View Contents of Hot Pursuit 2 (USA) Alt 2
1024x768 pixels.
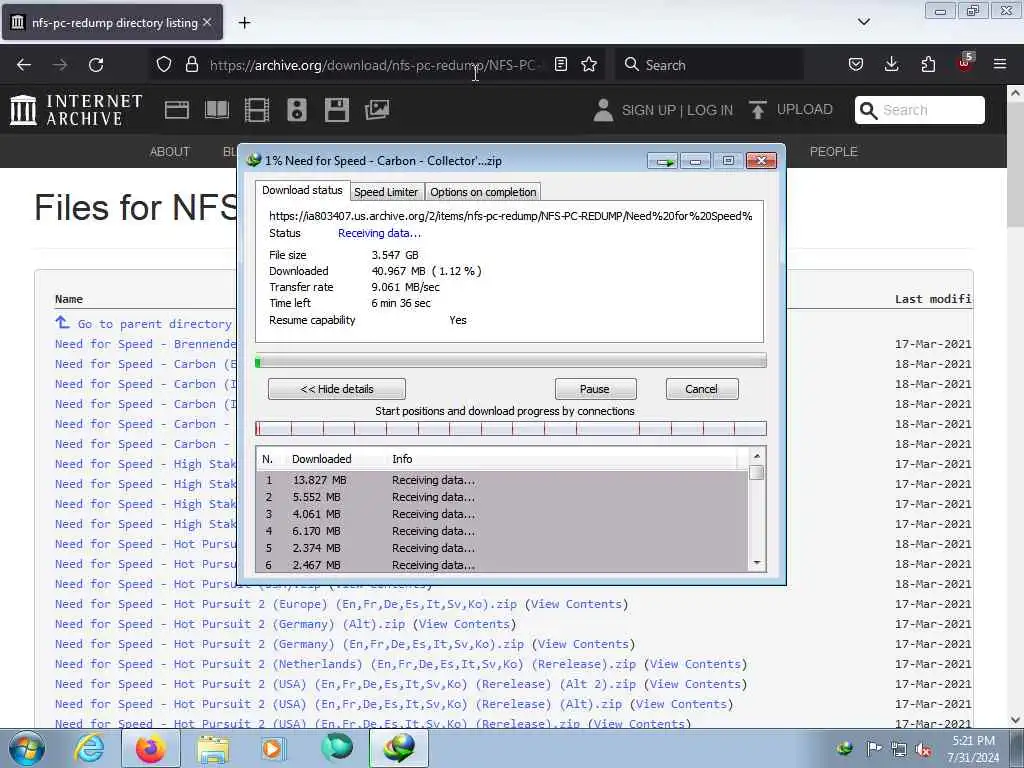coord(696,684)
